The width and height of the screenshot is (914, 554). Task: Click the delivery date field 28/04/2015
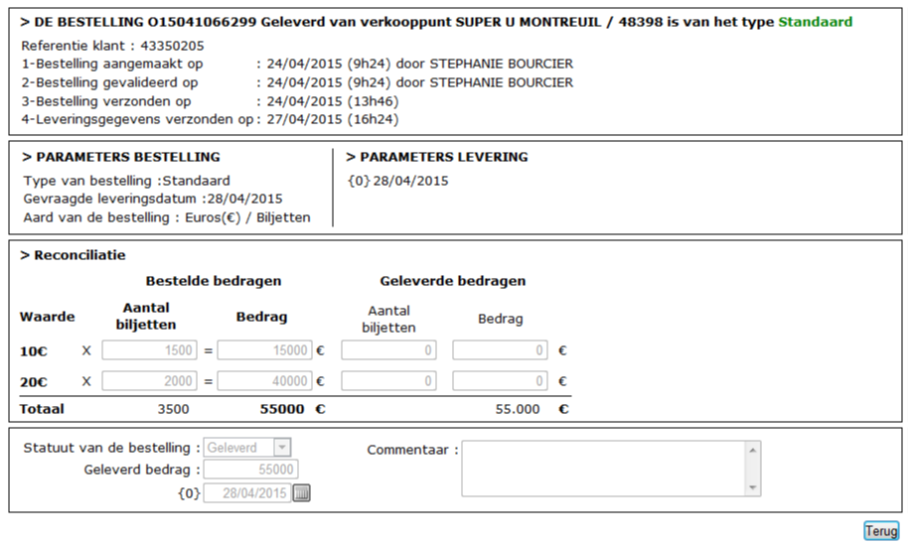pos(247,493)
